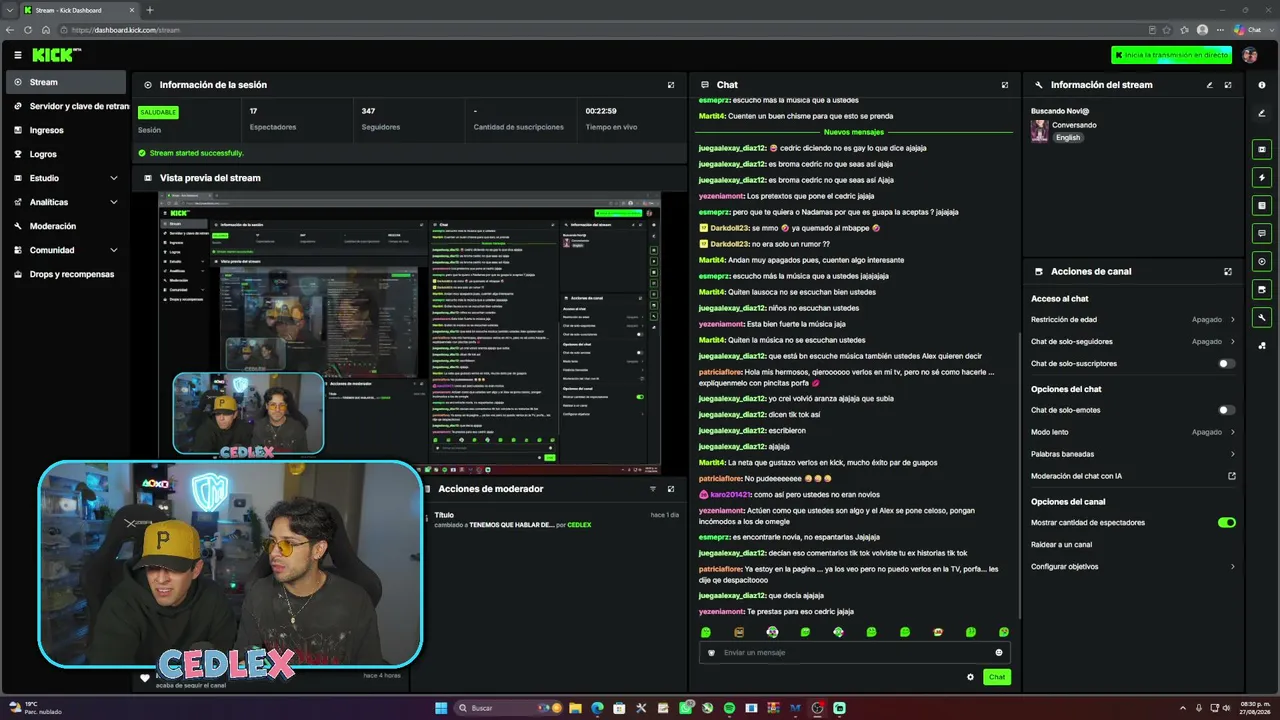The image size is (1280, 720).
Task: Go to Logros in the sidebar
Action: (x=68, y=154)
